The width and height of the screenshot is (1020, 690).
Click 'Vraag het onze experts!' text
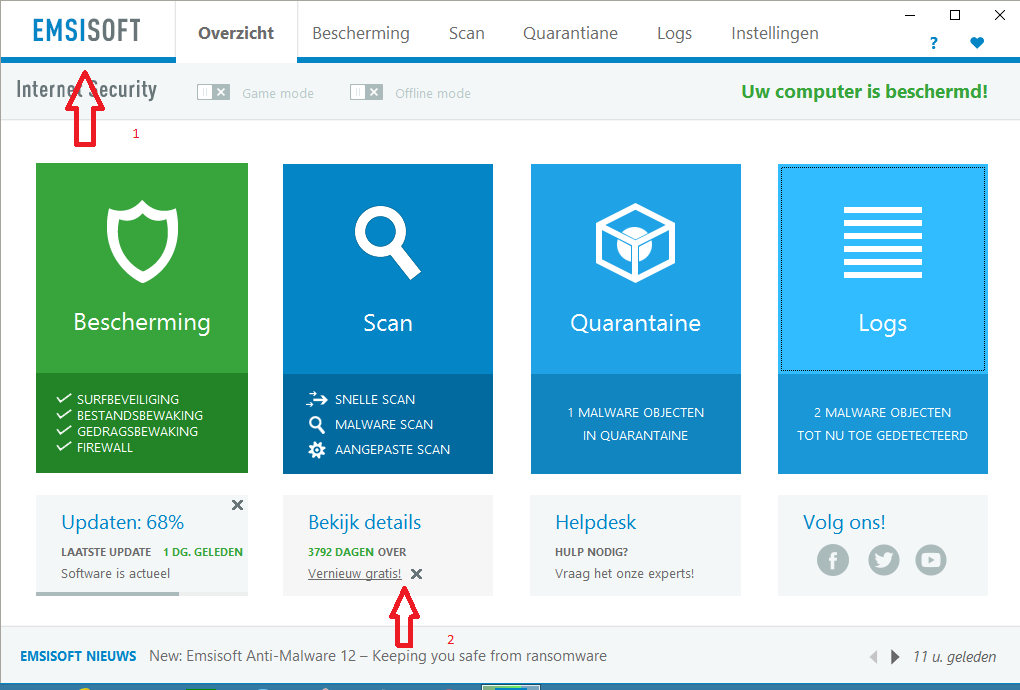point(624,574)
